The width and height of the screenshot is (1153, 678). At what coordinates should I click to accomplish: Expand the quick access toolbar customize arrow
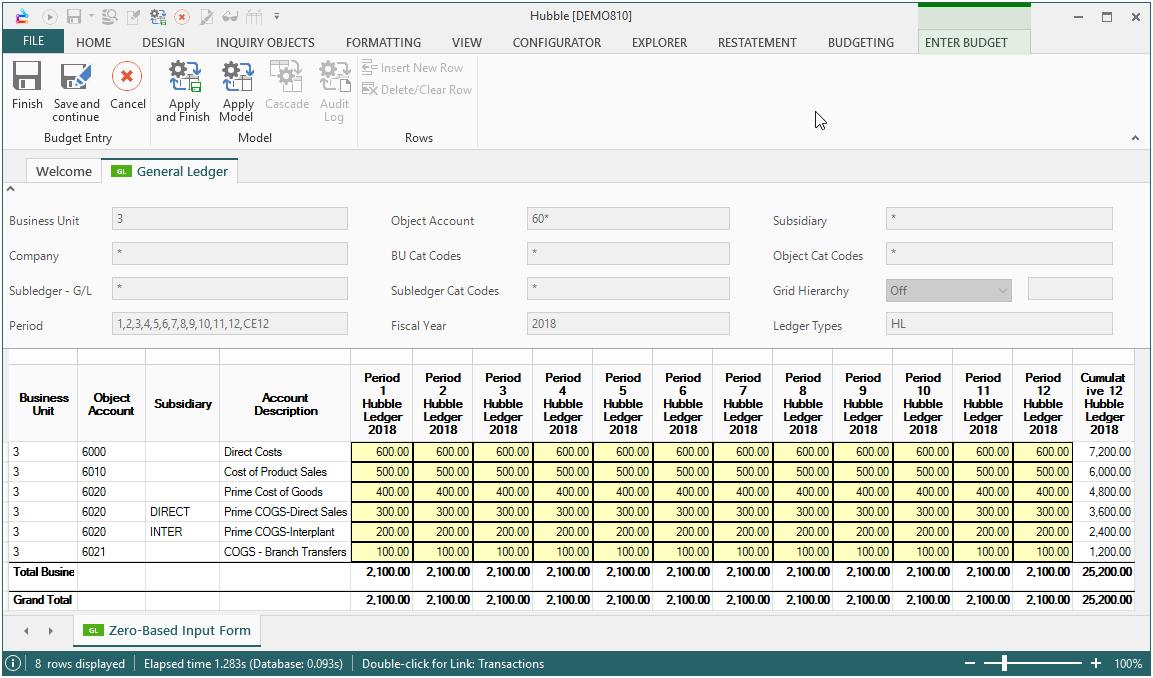277,17
